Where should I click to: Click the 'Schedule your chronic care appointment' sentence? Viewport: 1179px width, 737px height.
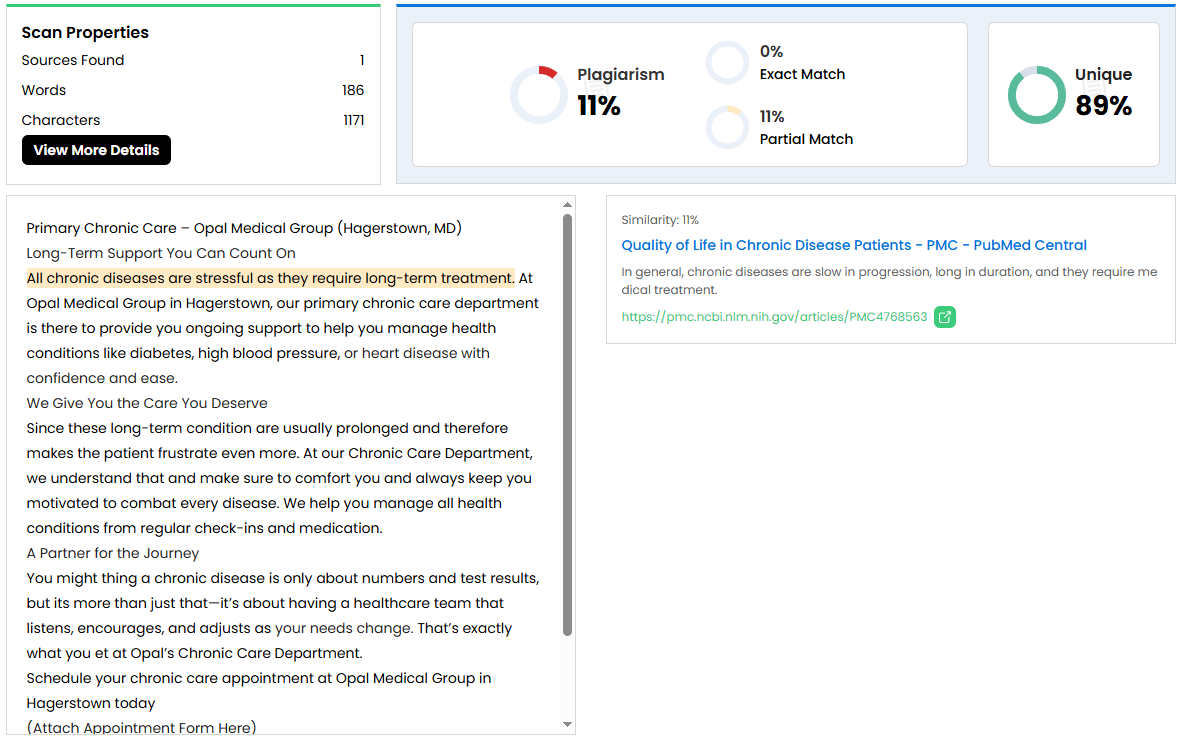tap(259, 690)
